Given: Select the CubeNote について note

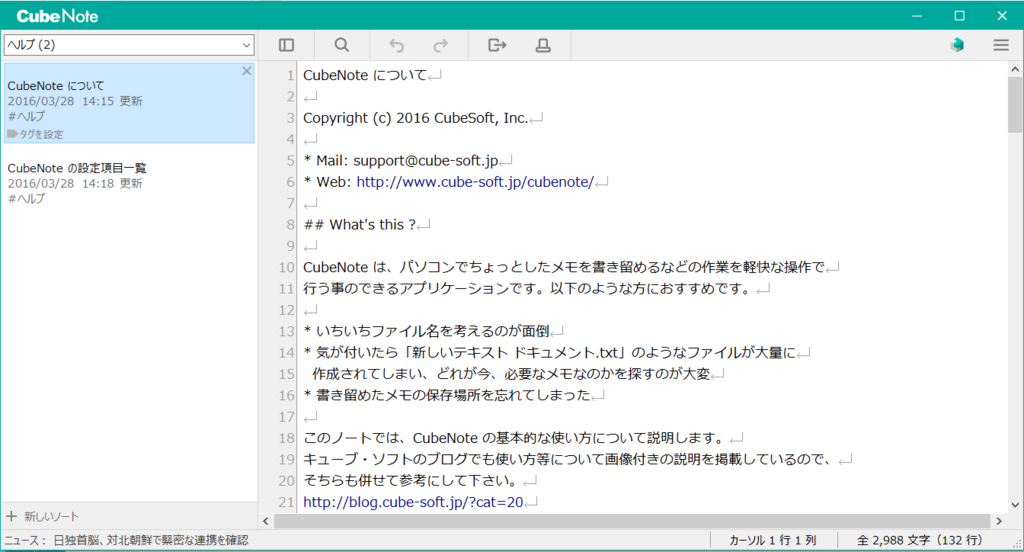Looking at the screenshot, I should pos(129,103).
